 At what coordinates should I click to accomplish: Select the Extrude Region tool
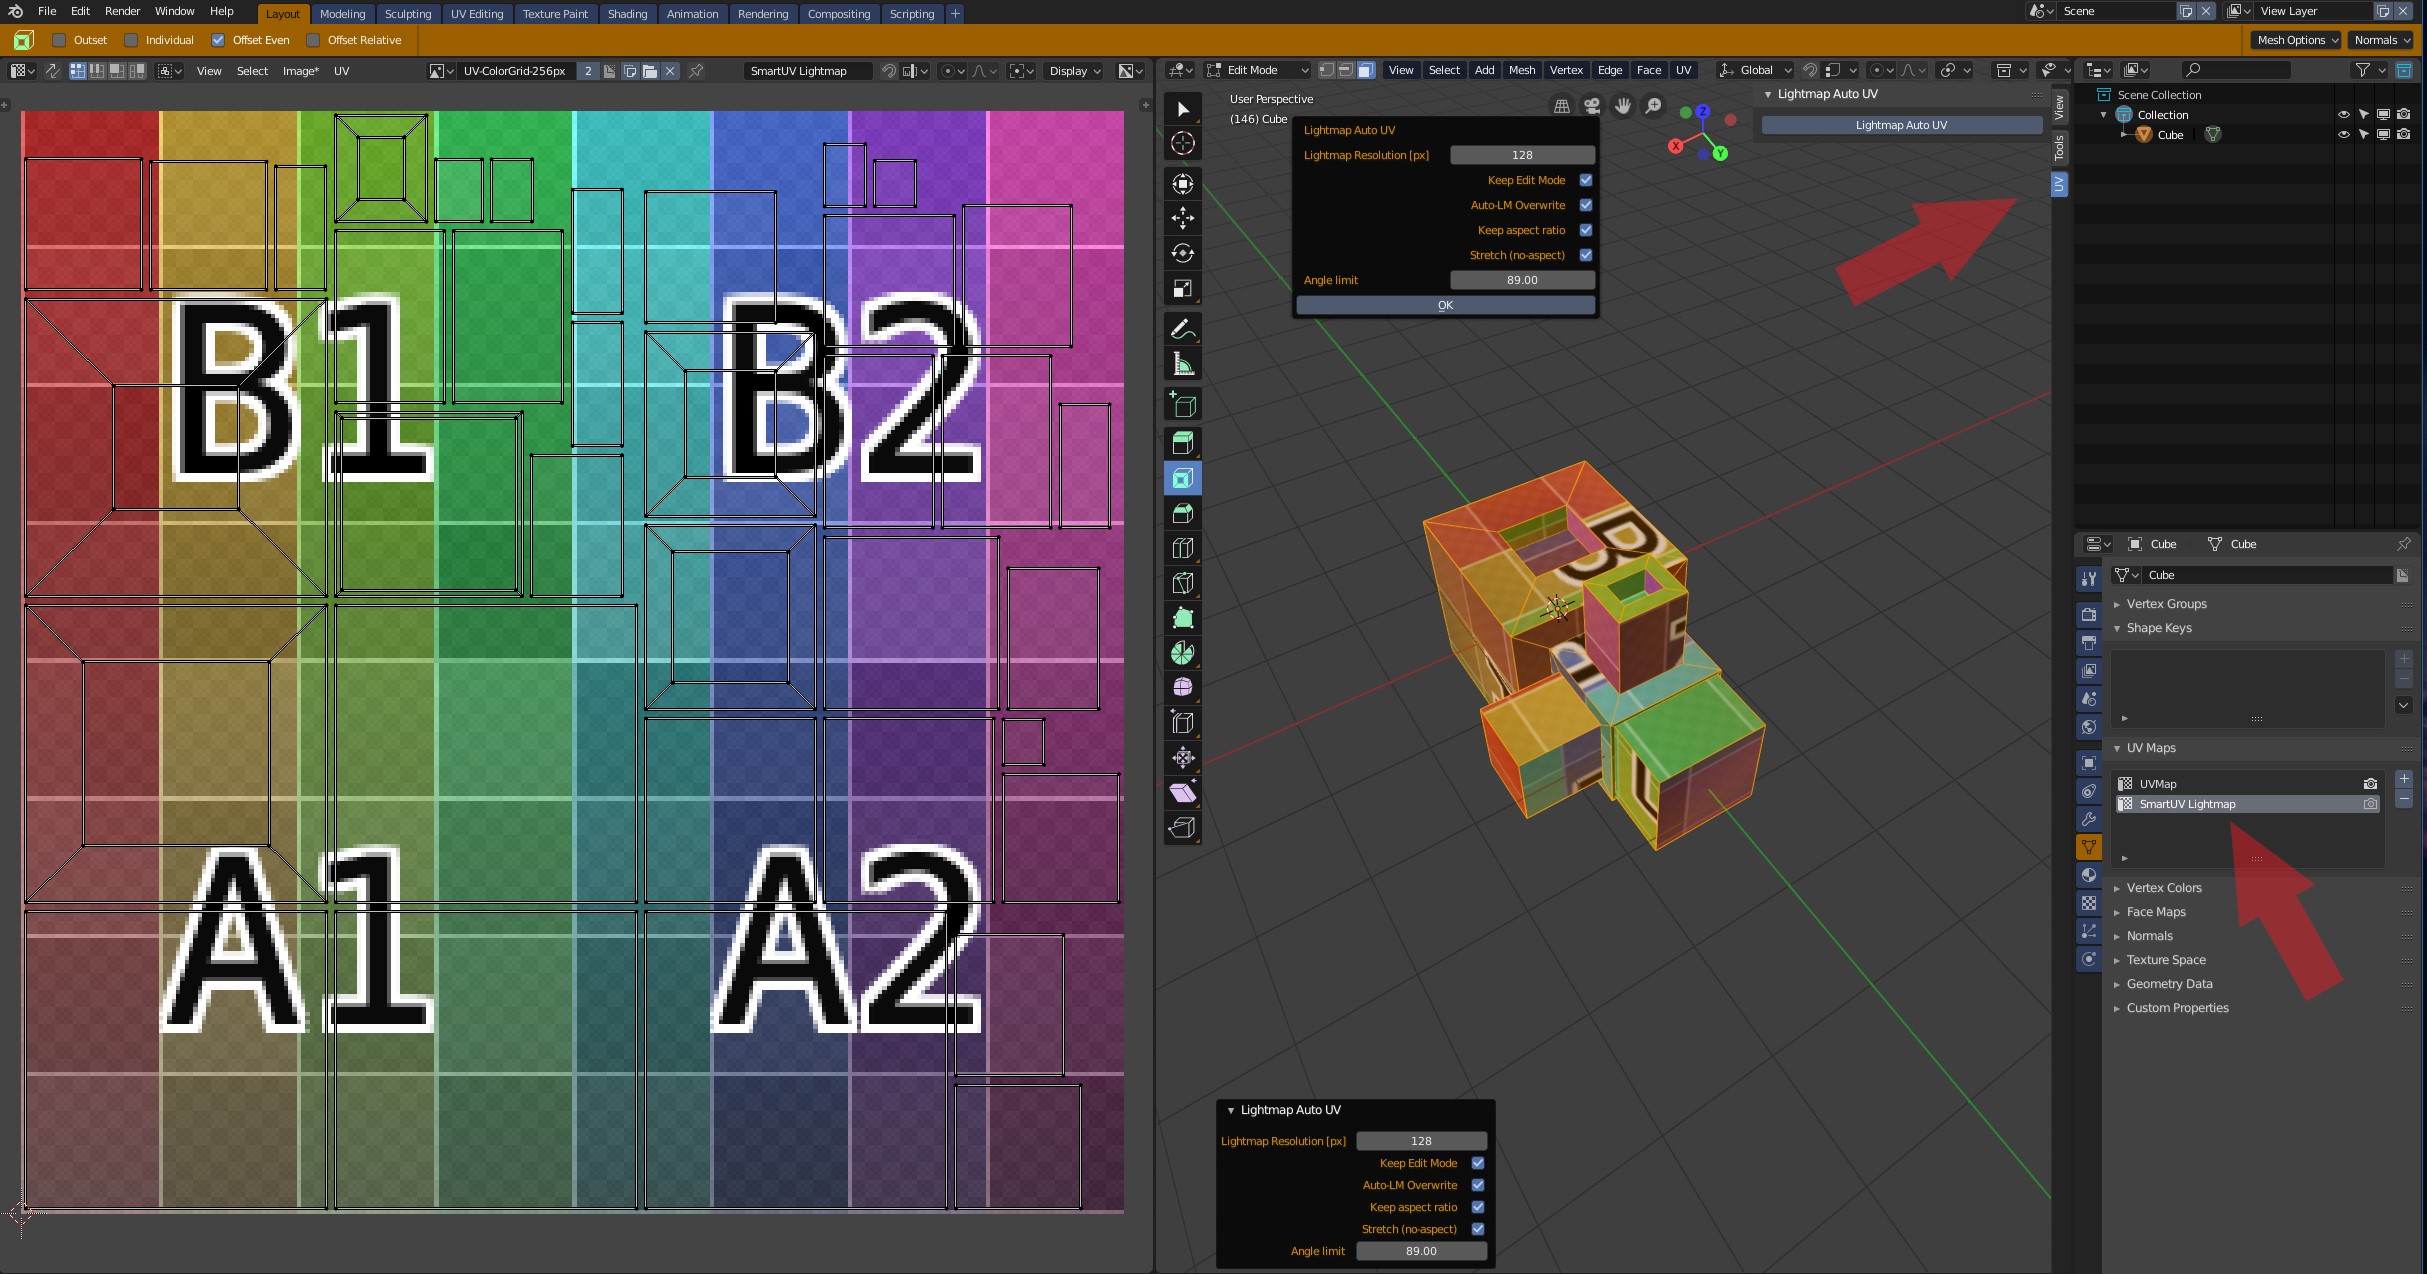coord(1183,443)
